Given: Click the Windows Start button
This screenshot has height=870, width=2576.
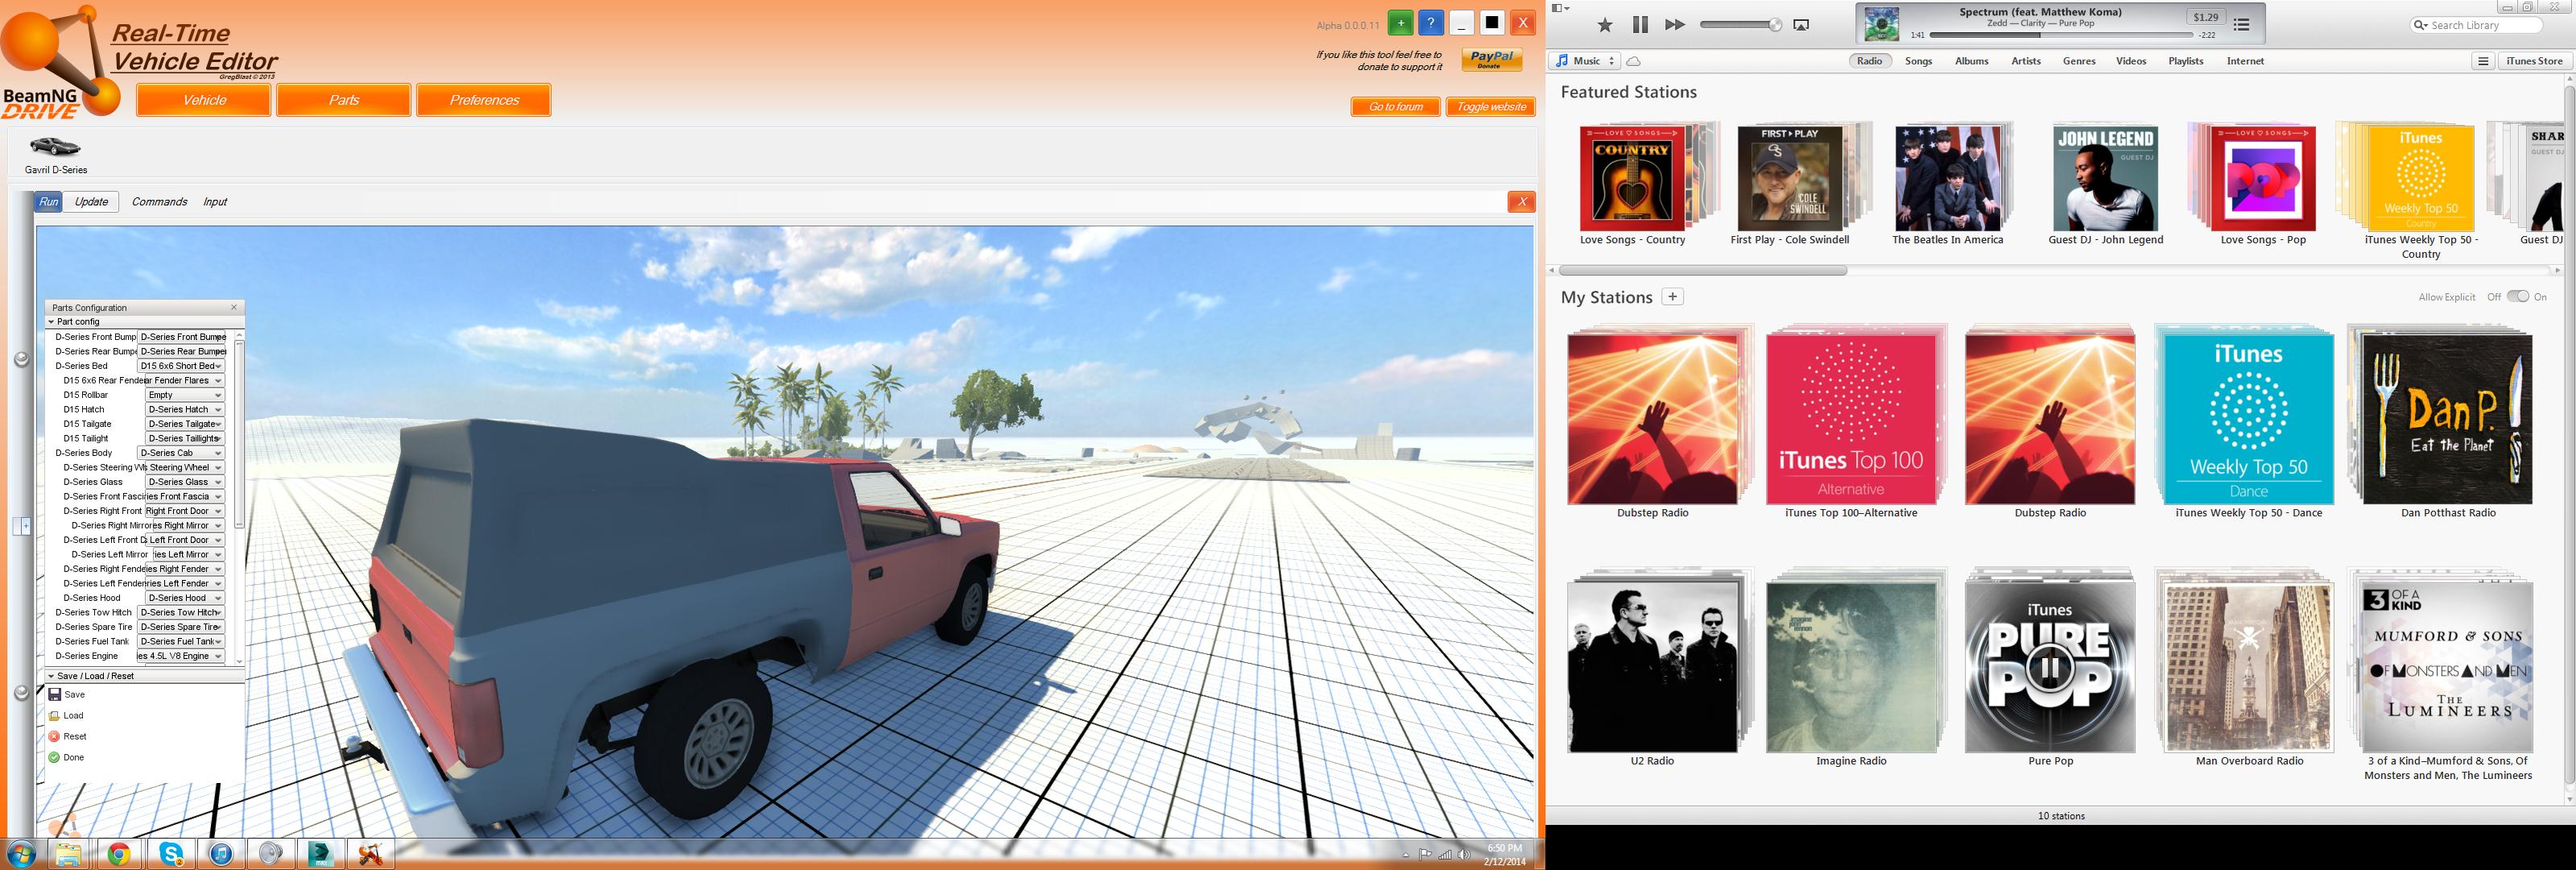Looking at the screenshot, I should tap(21, 854).
